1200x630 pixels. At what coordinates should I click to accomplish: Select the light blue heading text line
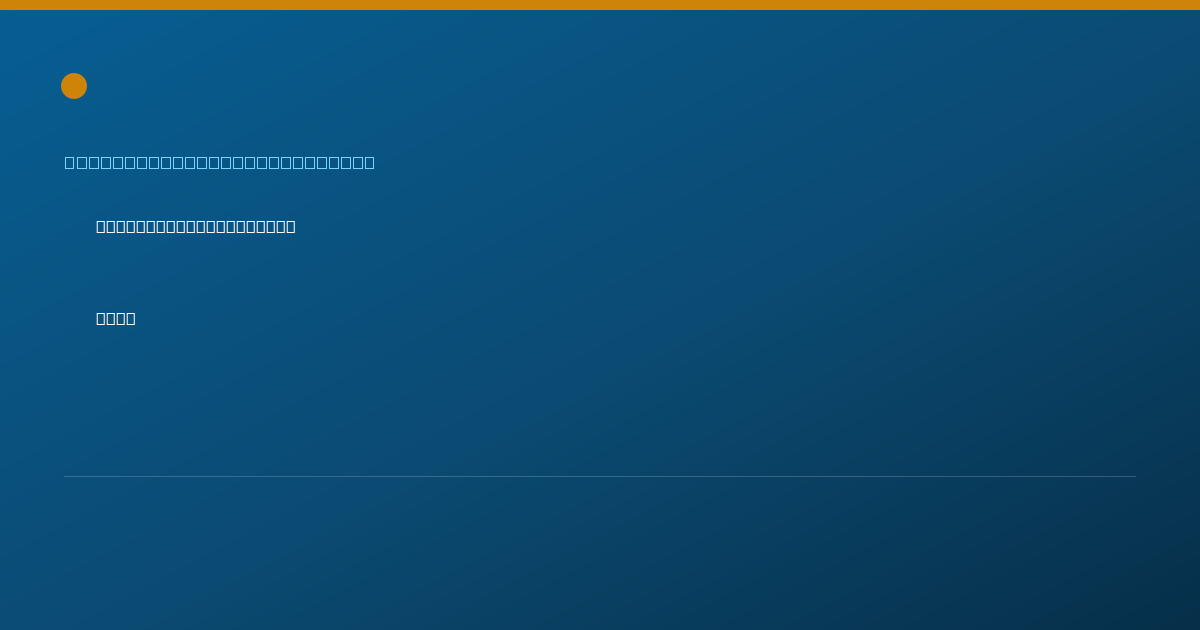tap(220, 162)
